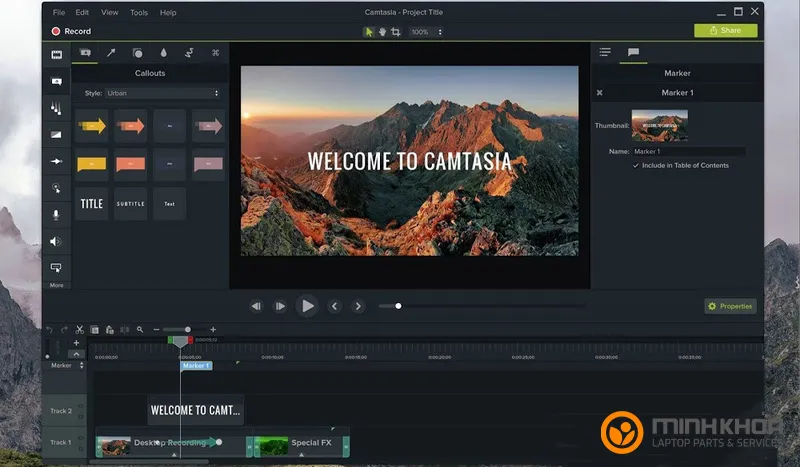Open the Tools menu
The image size is (800, 467).
[x=138, y=13]
